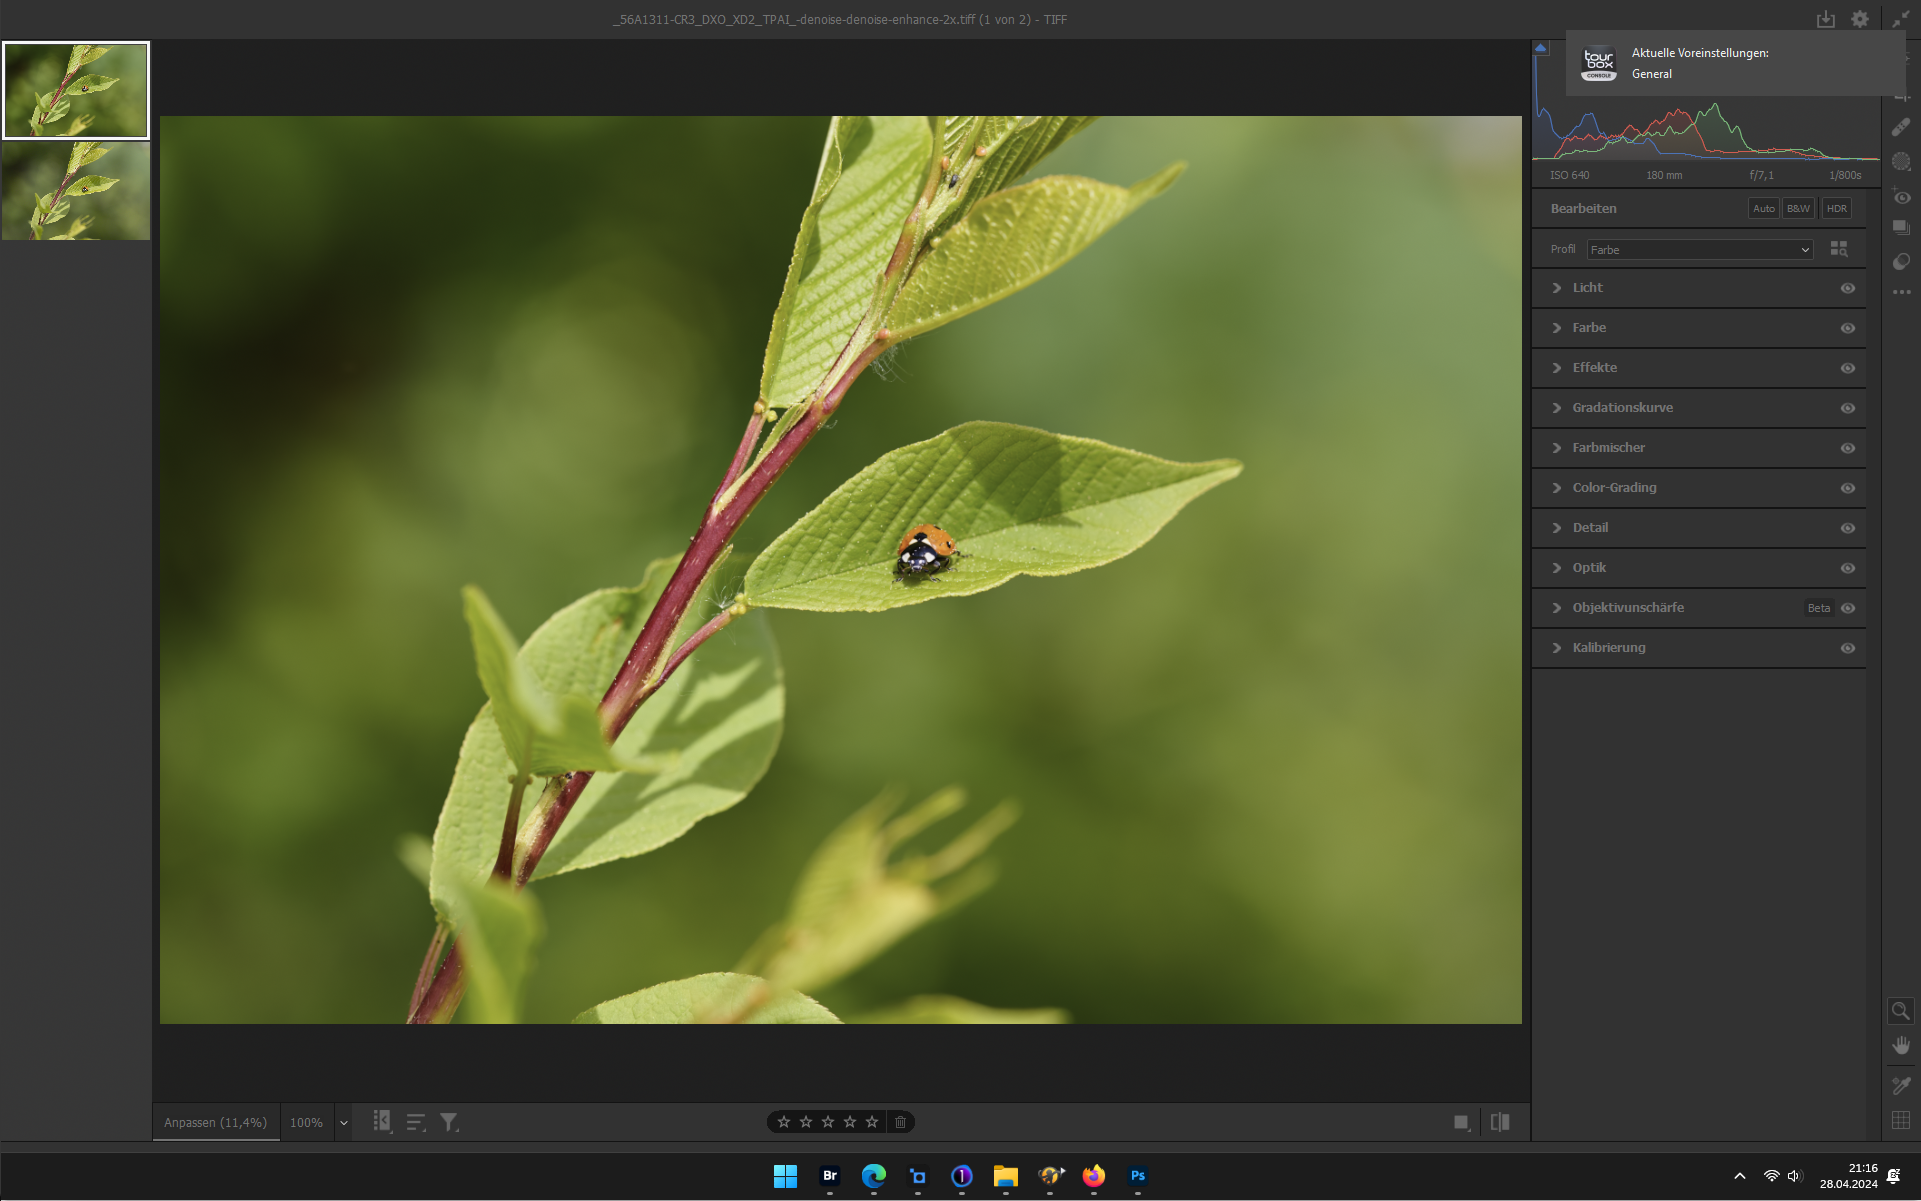Expand the Gradationskurve section

pyautogui.click(x=1622, y=408)
